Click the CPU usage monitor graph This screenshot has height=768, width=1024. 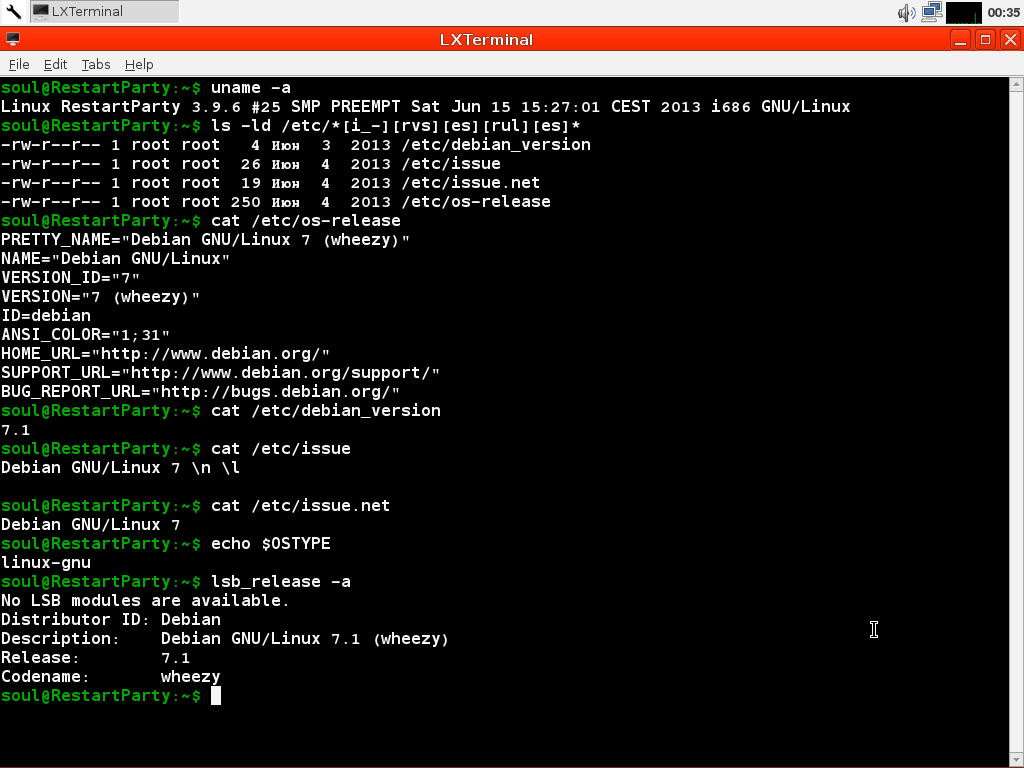click(964, 12)
